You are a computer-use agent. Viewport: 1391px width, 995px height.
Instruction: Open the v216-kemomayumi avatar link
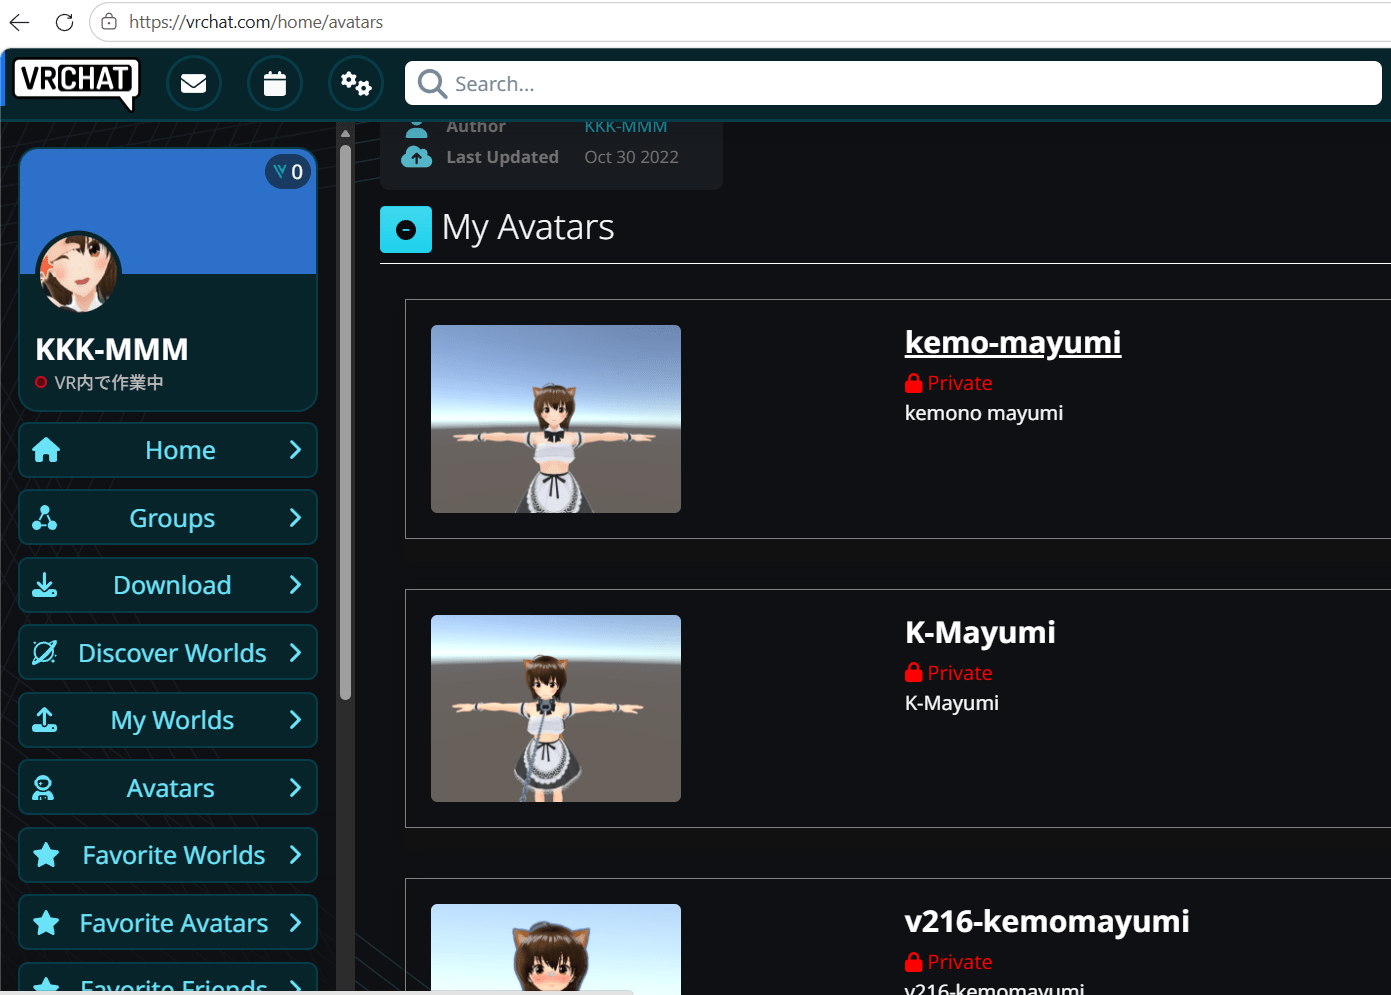click(x=1047, y=921)
